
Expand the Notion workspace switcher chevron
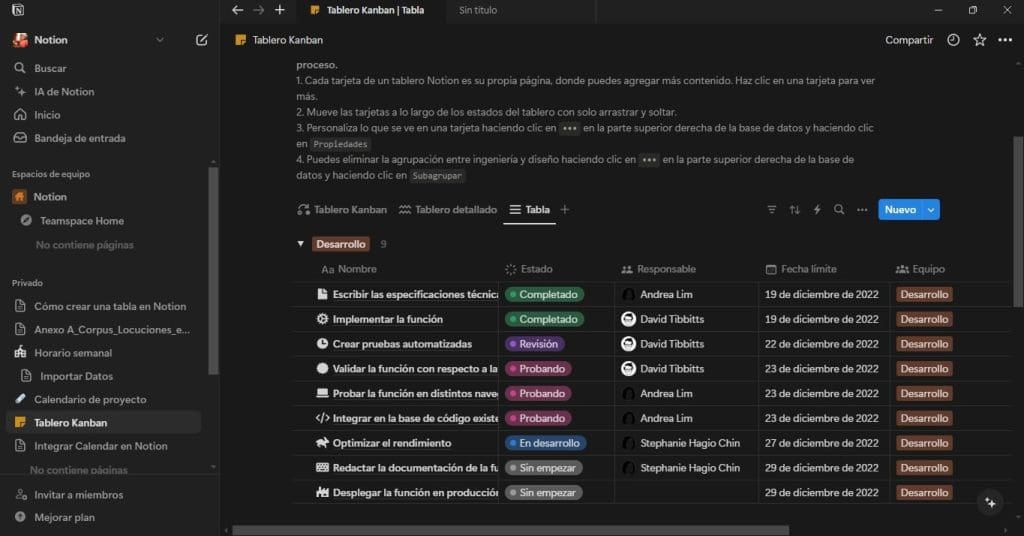click(160, 40)
